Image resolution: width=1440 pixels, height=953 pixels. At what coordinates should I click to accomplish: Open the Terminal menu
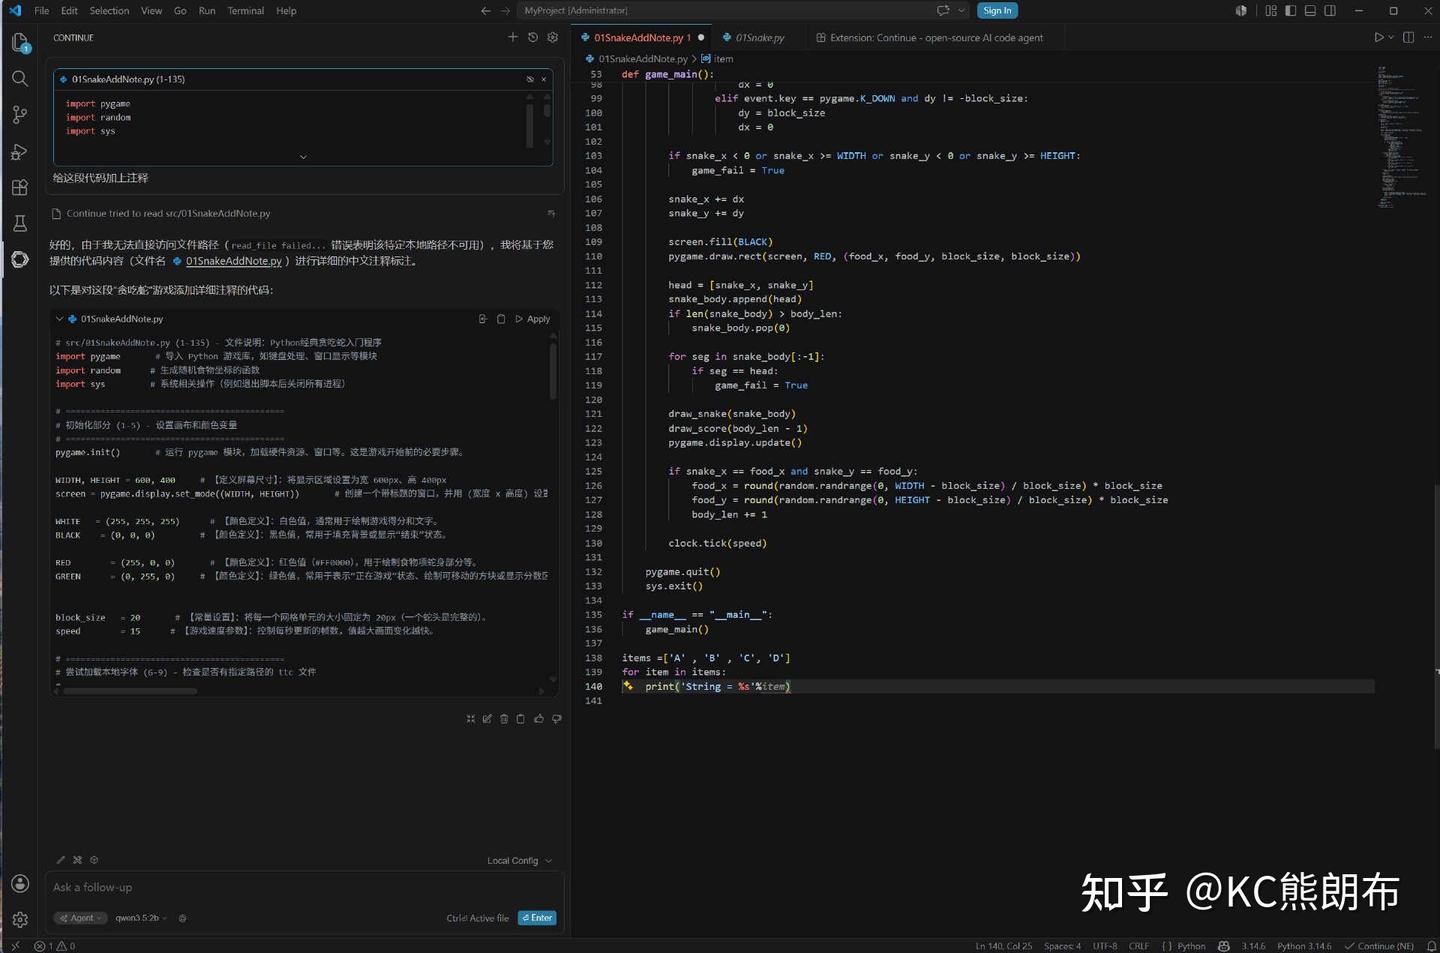point(245,11)
